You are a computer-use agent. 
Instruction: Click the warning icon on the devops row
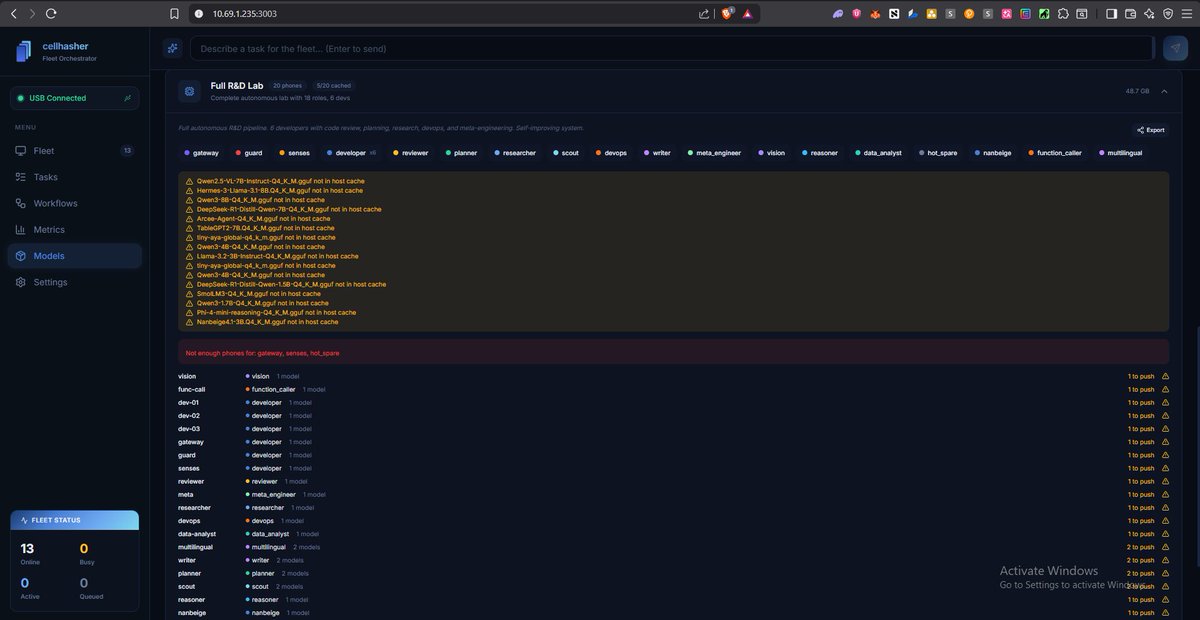click(1165, 521)
